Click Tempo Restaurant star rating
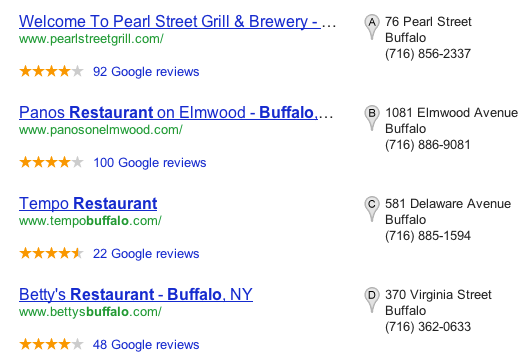 point(51,253)
